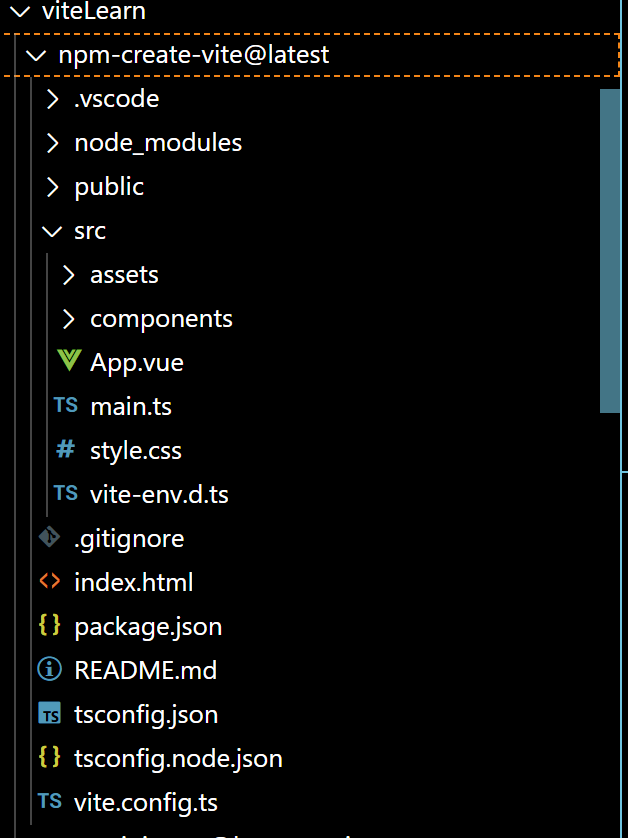Image resolution: width=628 pixels, height=838 pixels.
Task: Open the vite.config.ts file
Action: [x=145, y=802]
